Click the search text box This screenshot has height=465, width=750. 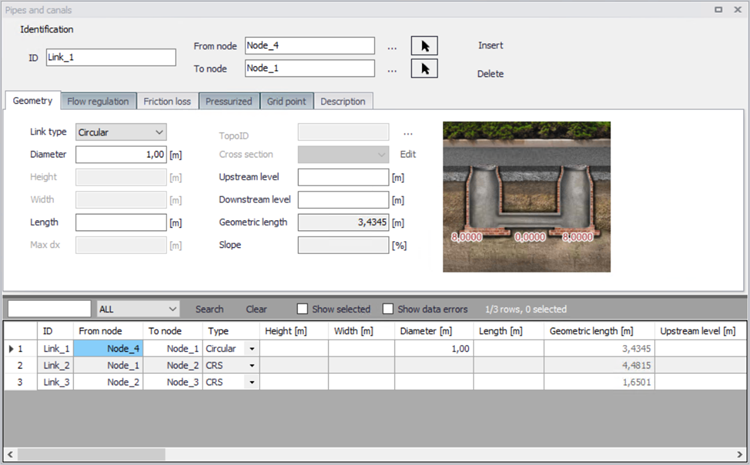(x=49, y=309)
